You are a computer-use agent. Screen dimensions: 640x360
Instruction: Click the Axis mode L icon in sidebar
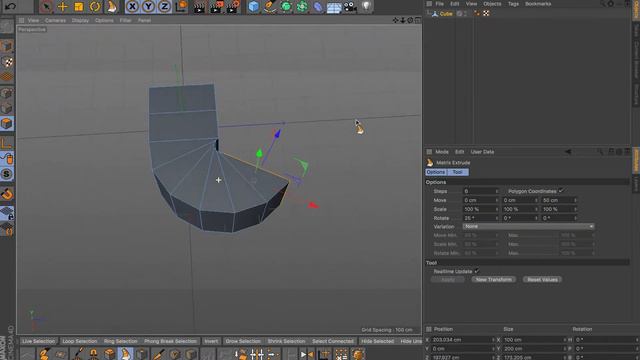(7, 143)
